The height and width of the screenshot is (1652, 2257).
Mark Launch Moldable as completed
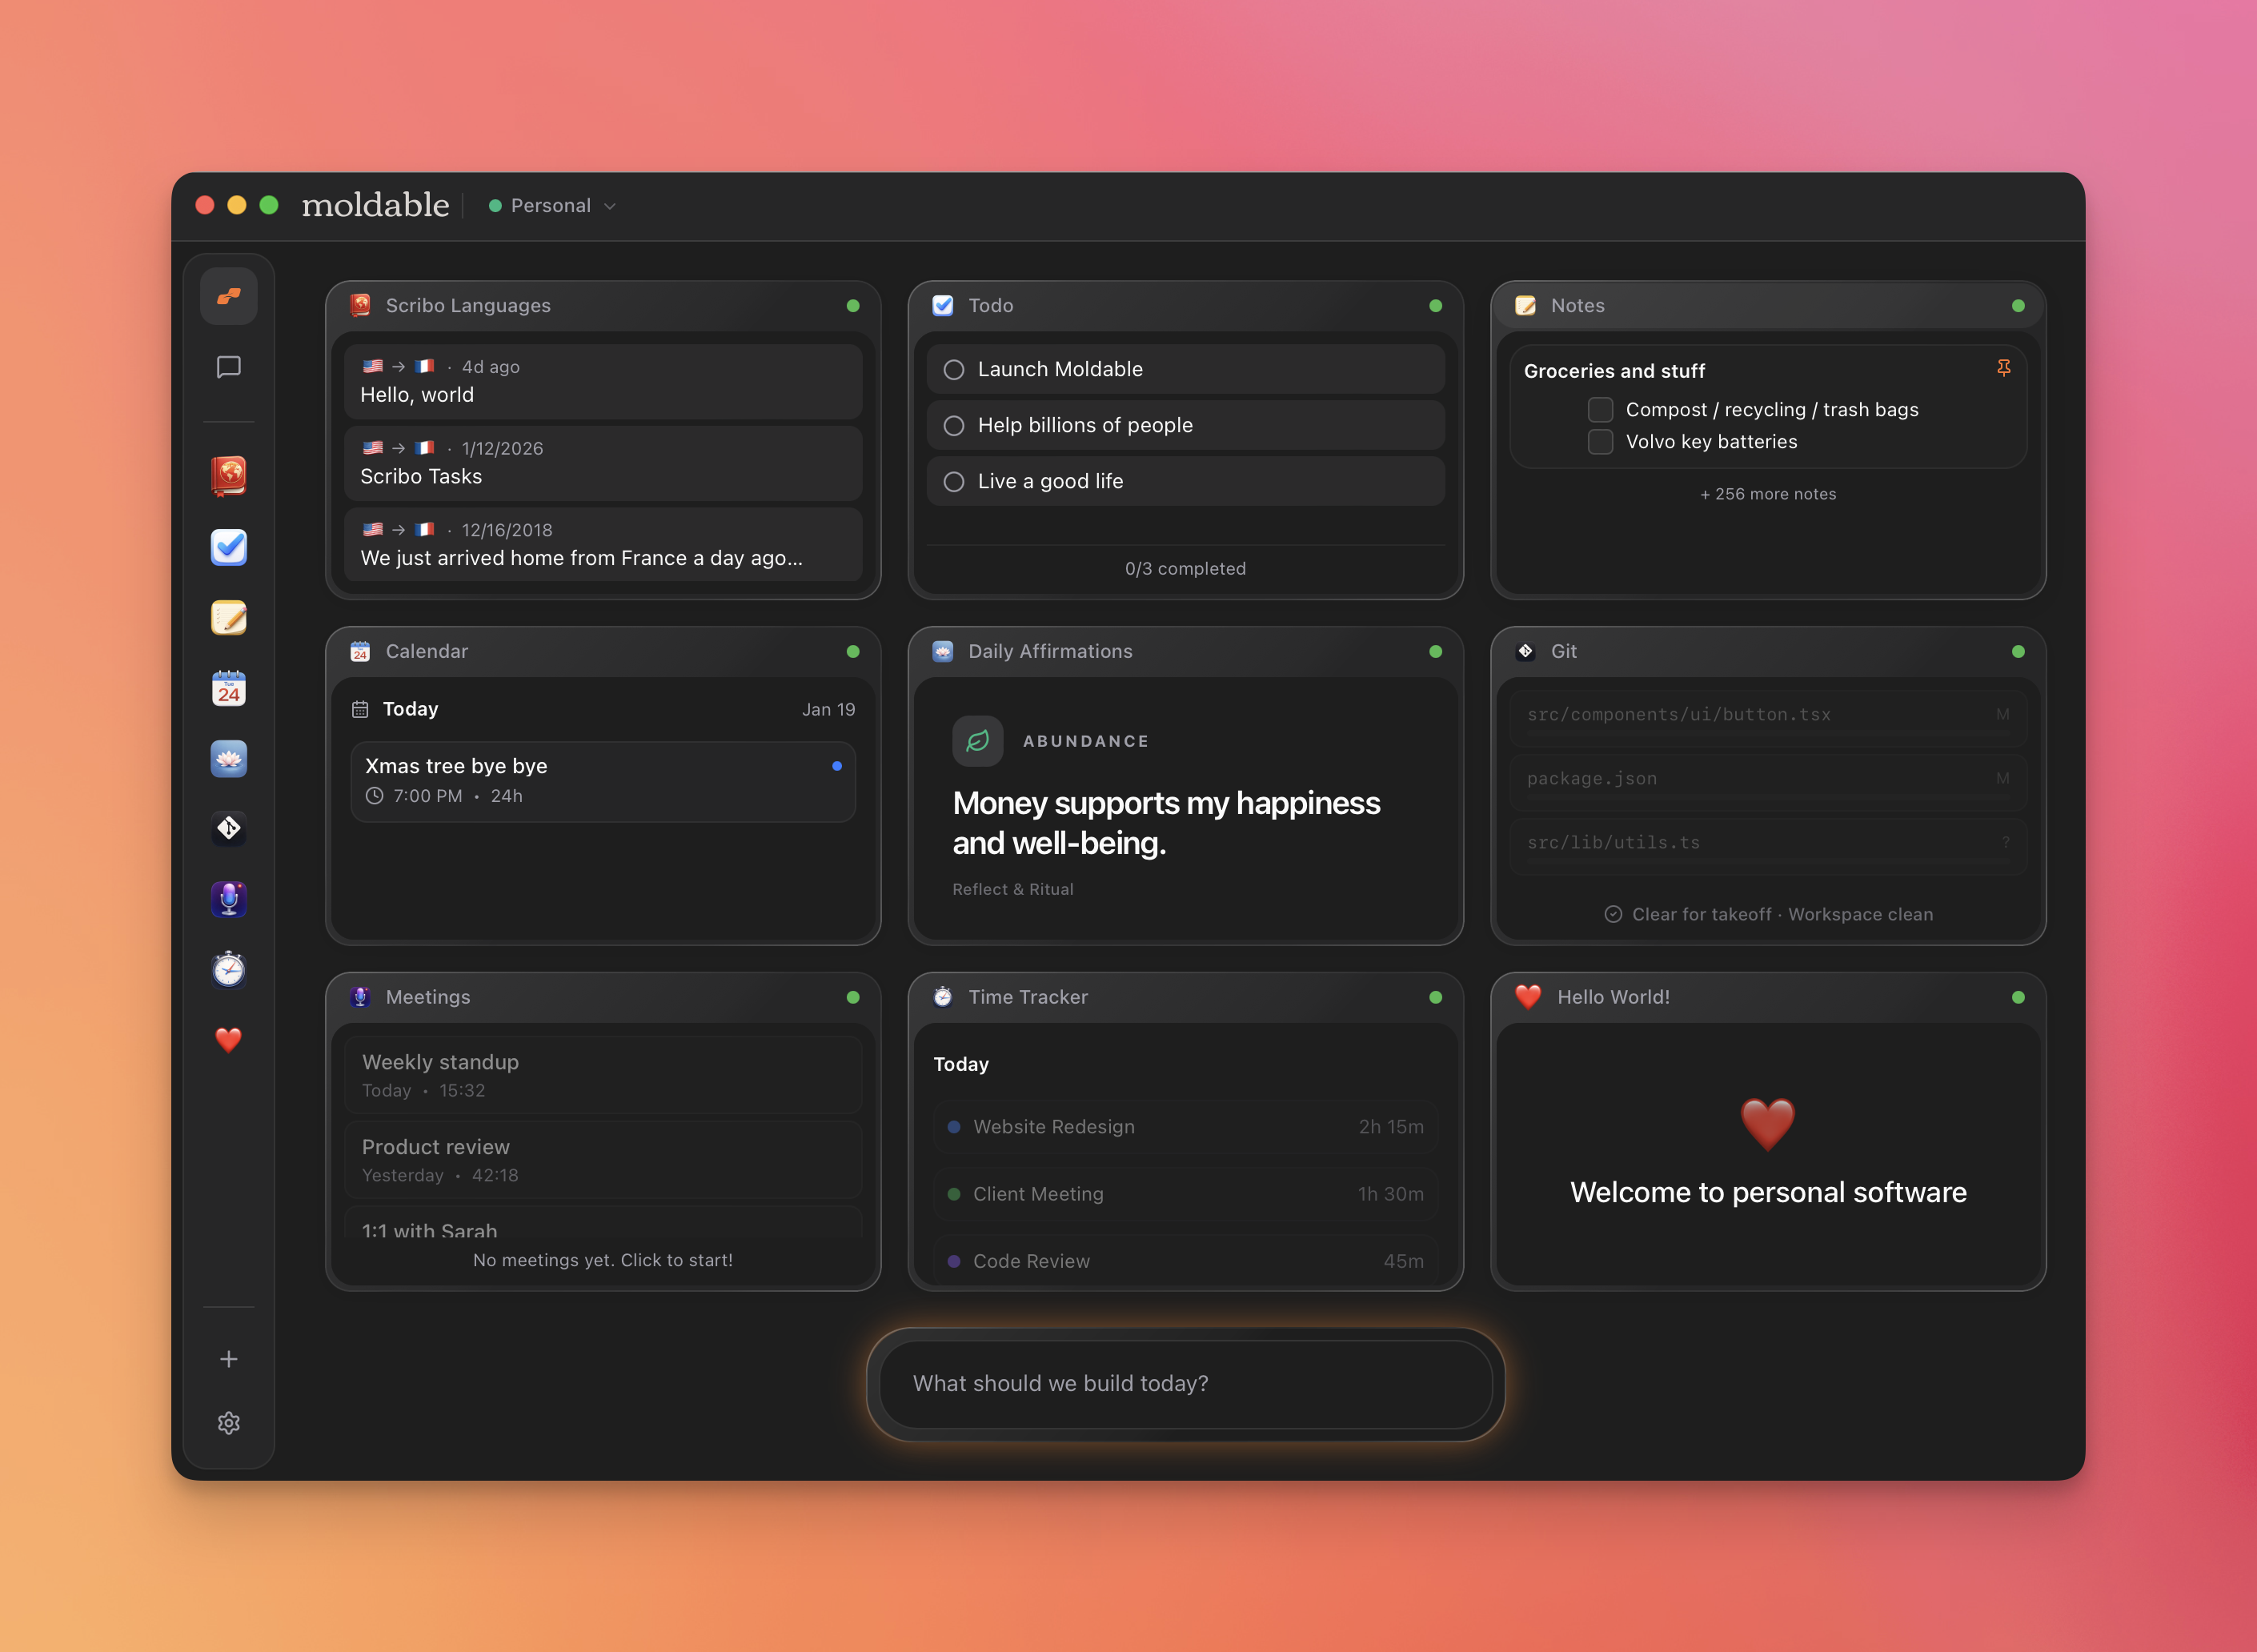[x=954, y=369]
